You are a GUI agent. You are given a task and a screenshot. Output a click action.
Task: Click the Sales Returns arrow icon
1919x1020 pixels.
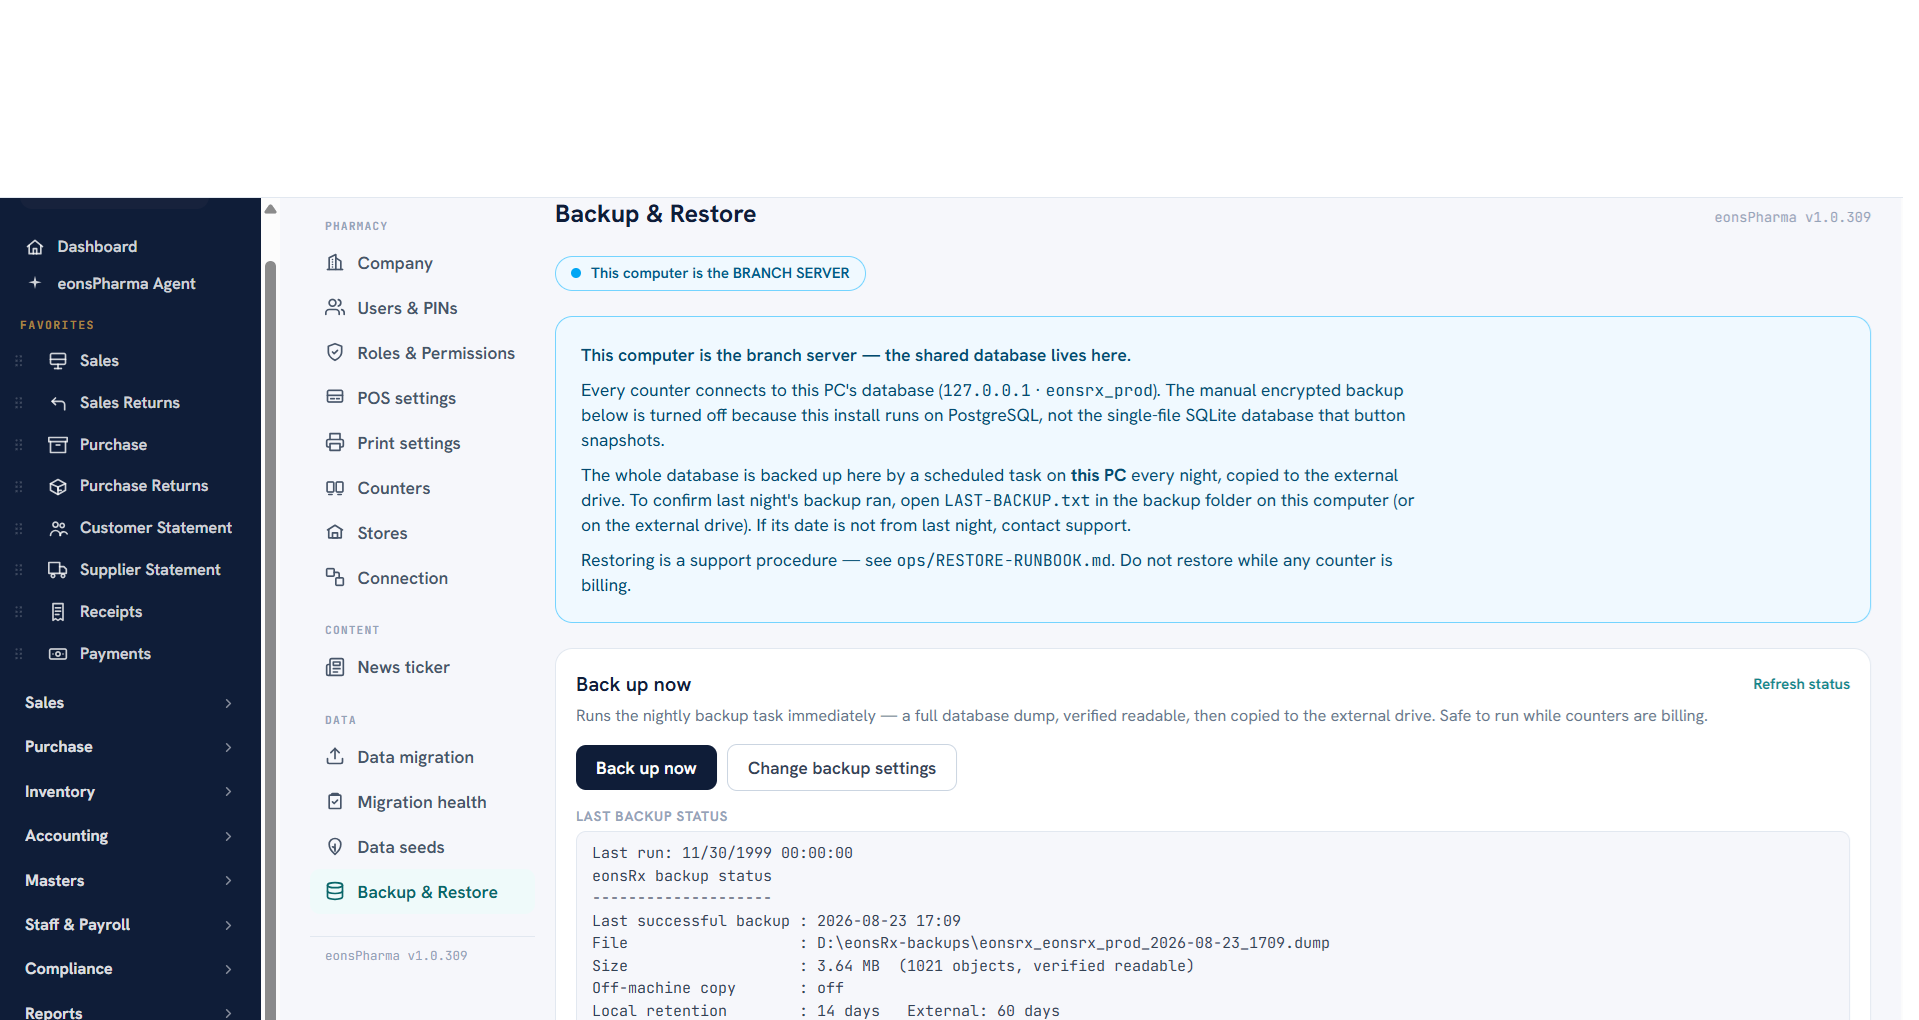58,403
